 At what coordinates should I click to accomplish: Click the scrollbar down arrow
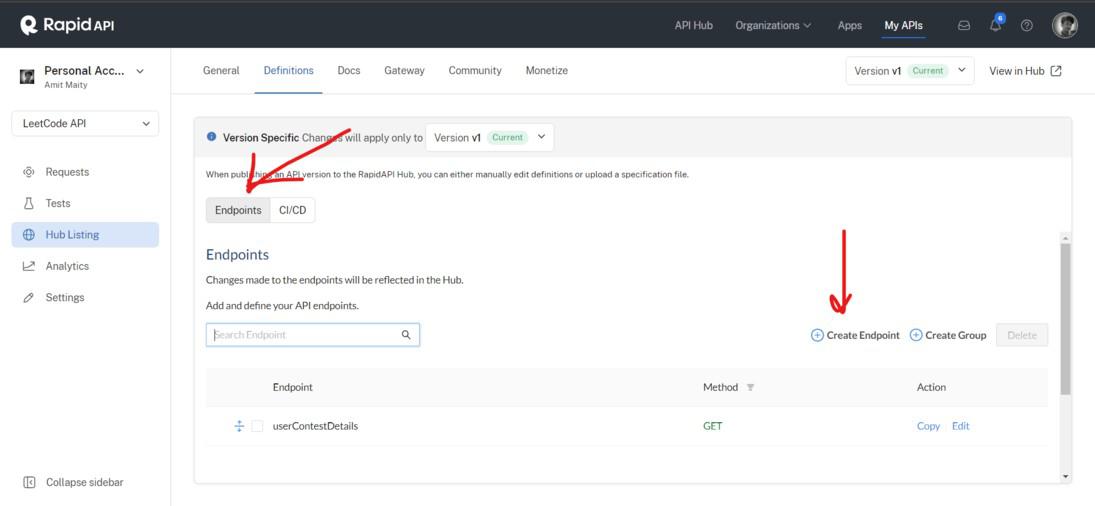point(1066,476)
